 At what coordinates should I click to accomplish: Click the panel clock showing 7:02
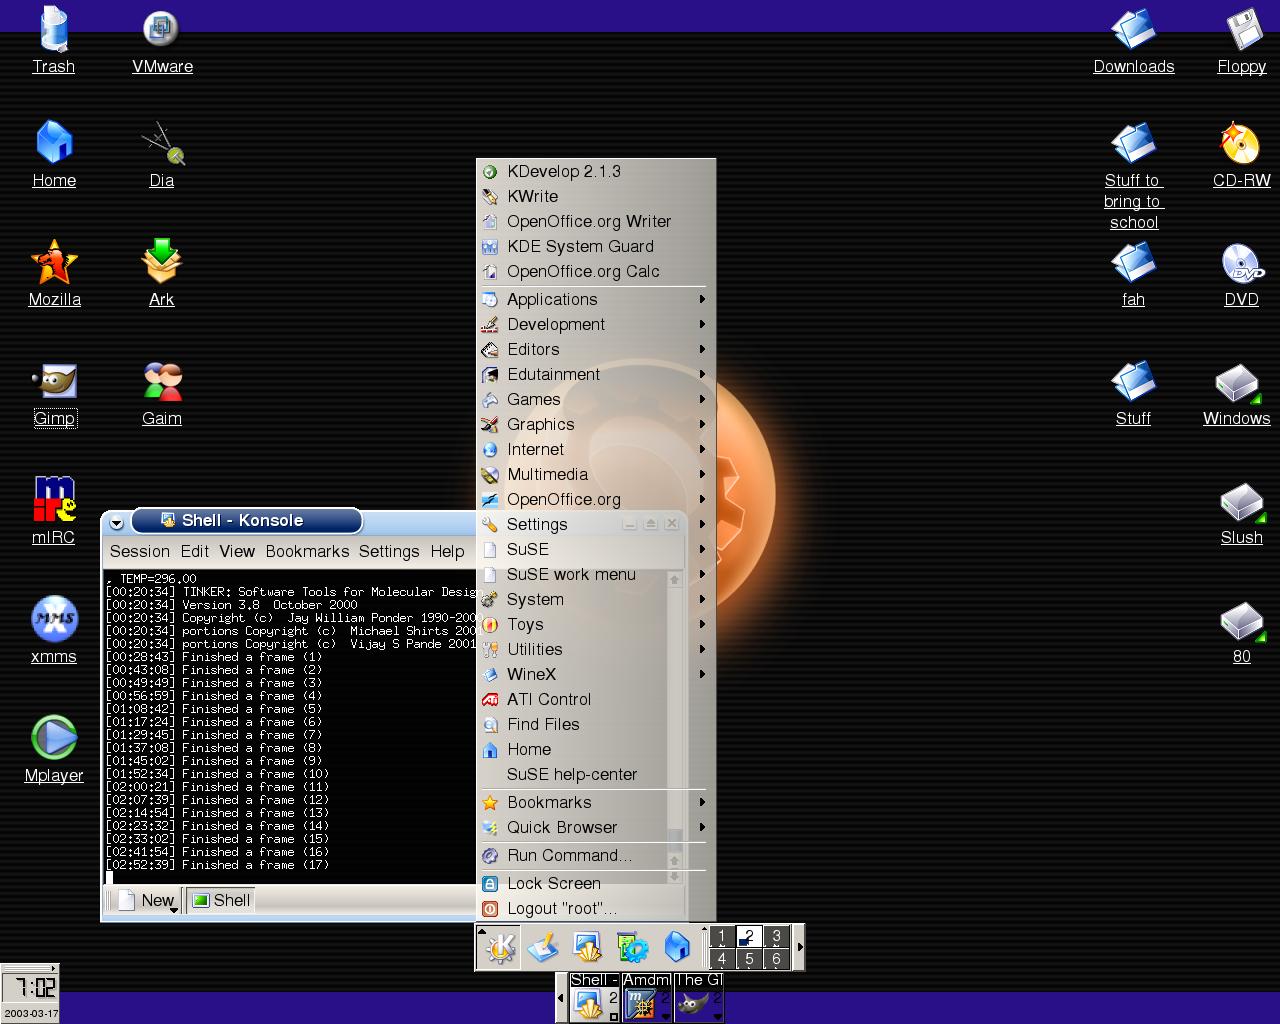click(x=30, y=987)
